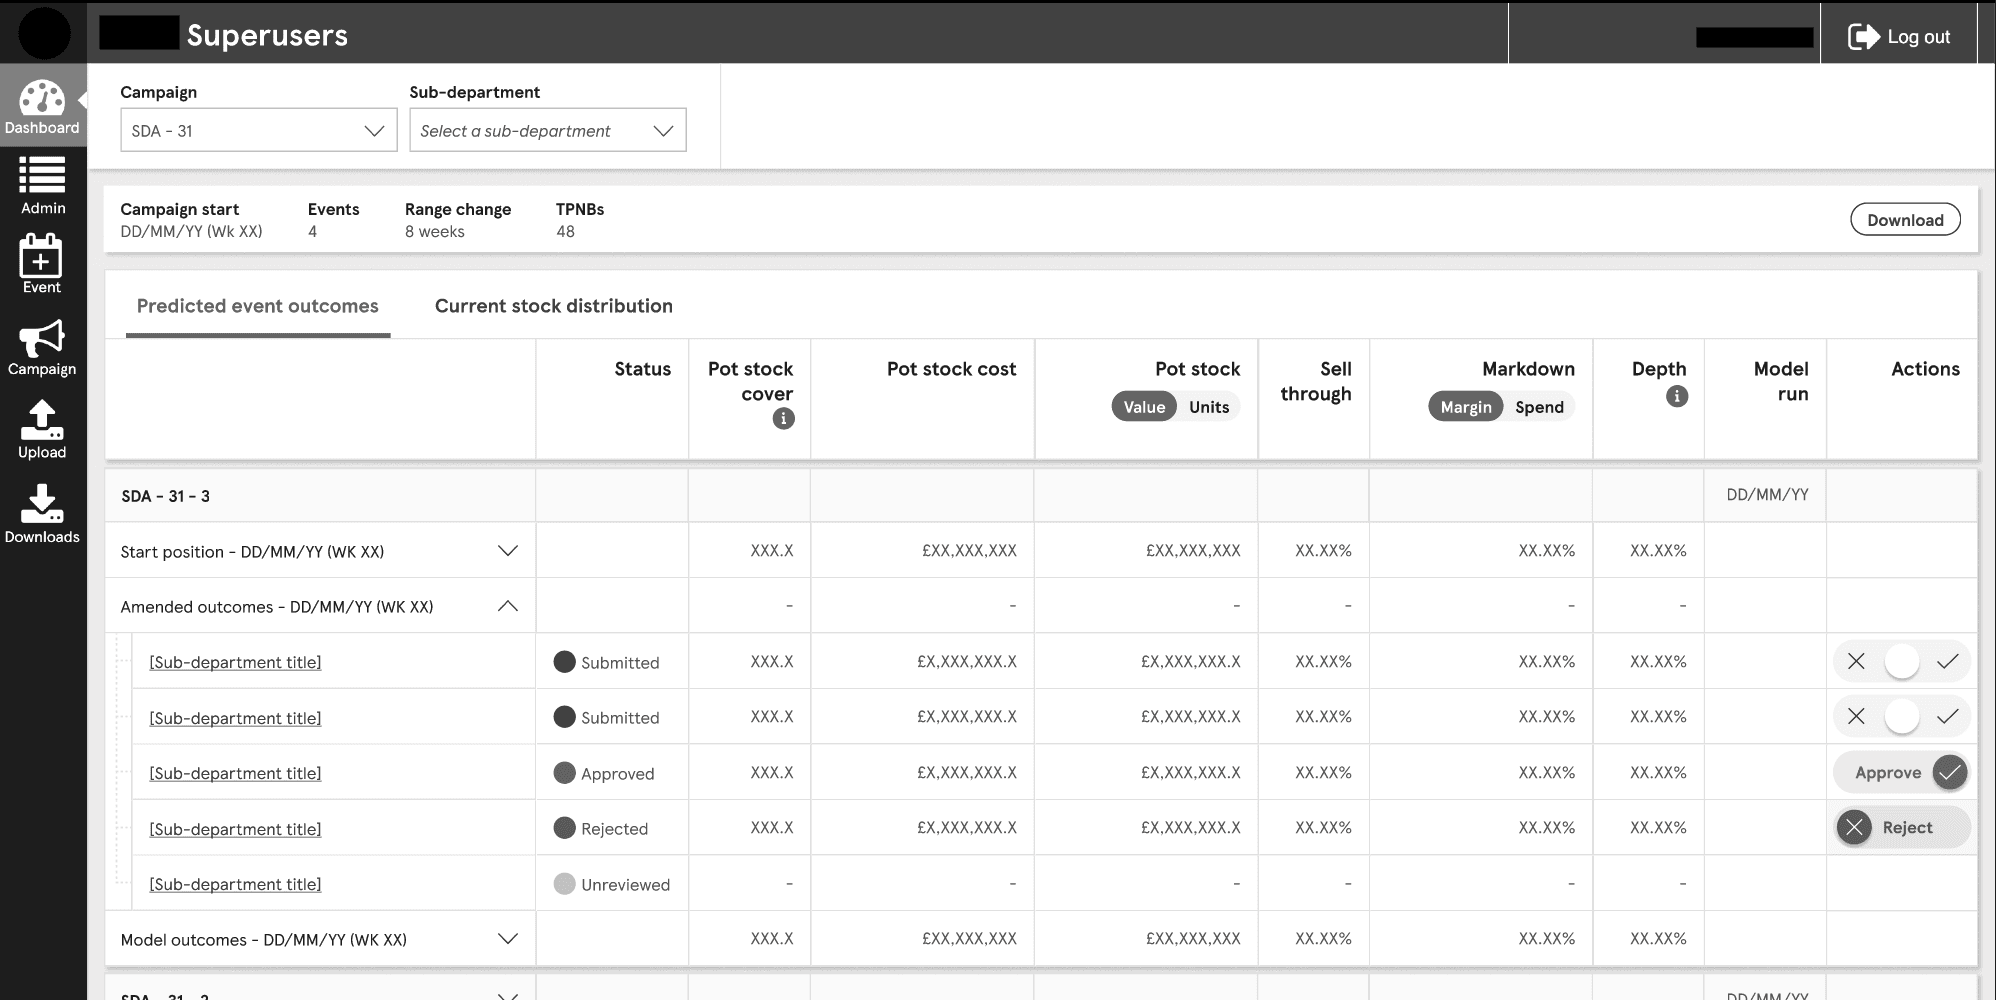The width and height of the screenshot is (1996, 1000).
Task: Open the Rejected row's sub-department link
Action: click(x=235, y=829)
